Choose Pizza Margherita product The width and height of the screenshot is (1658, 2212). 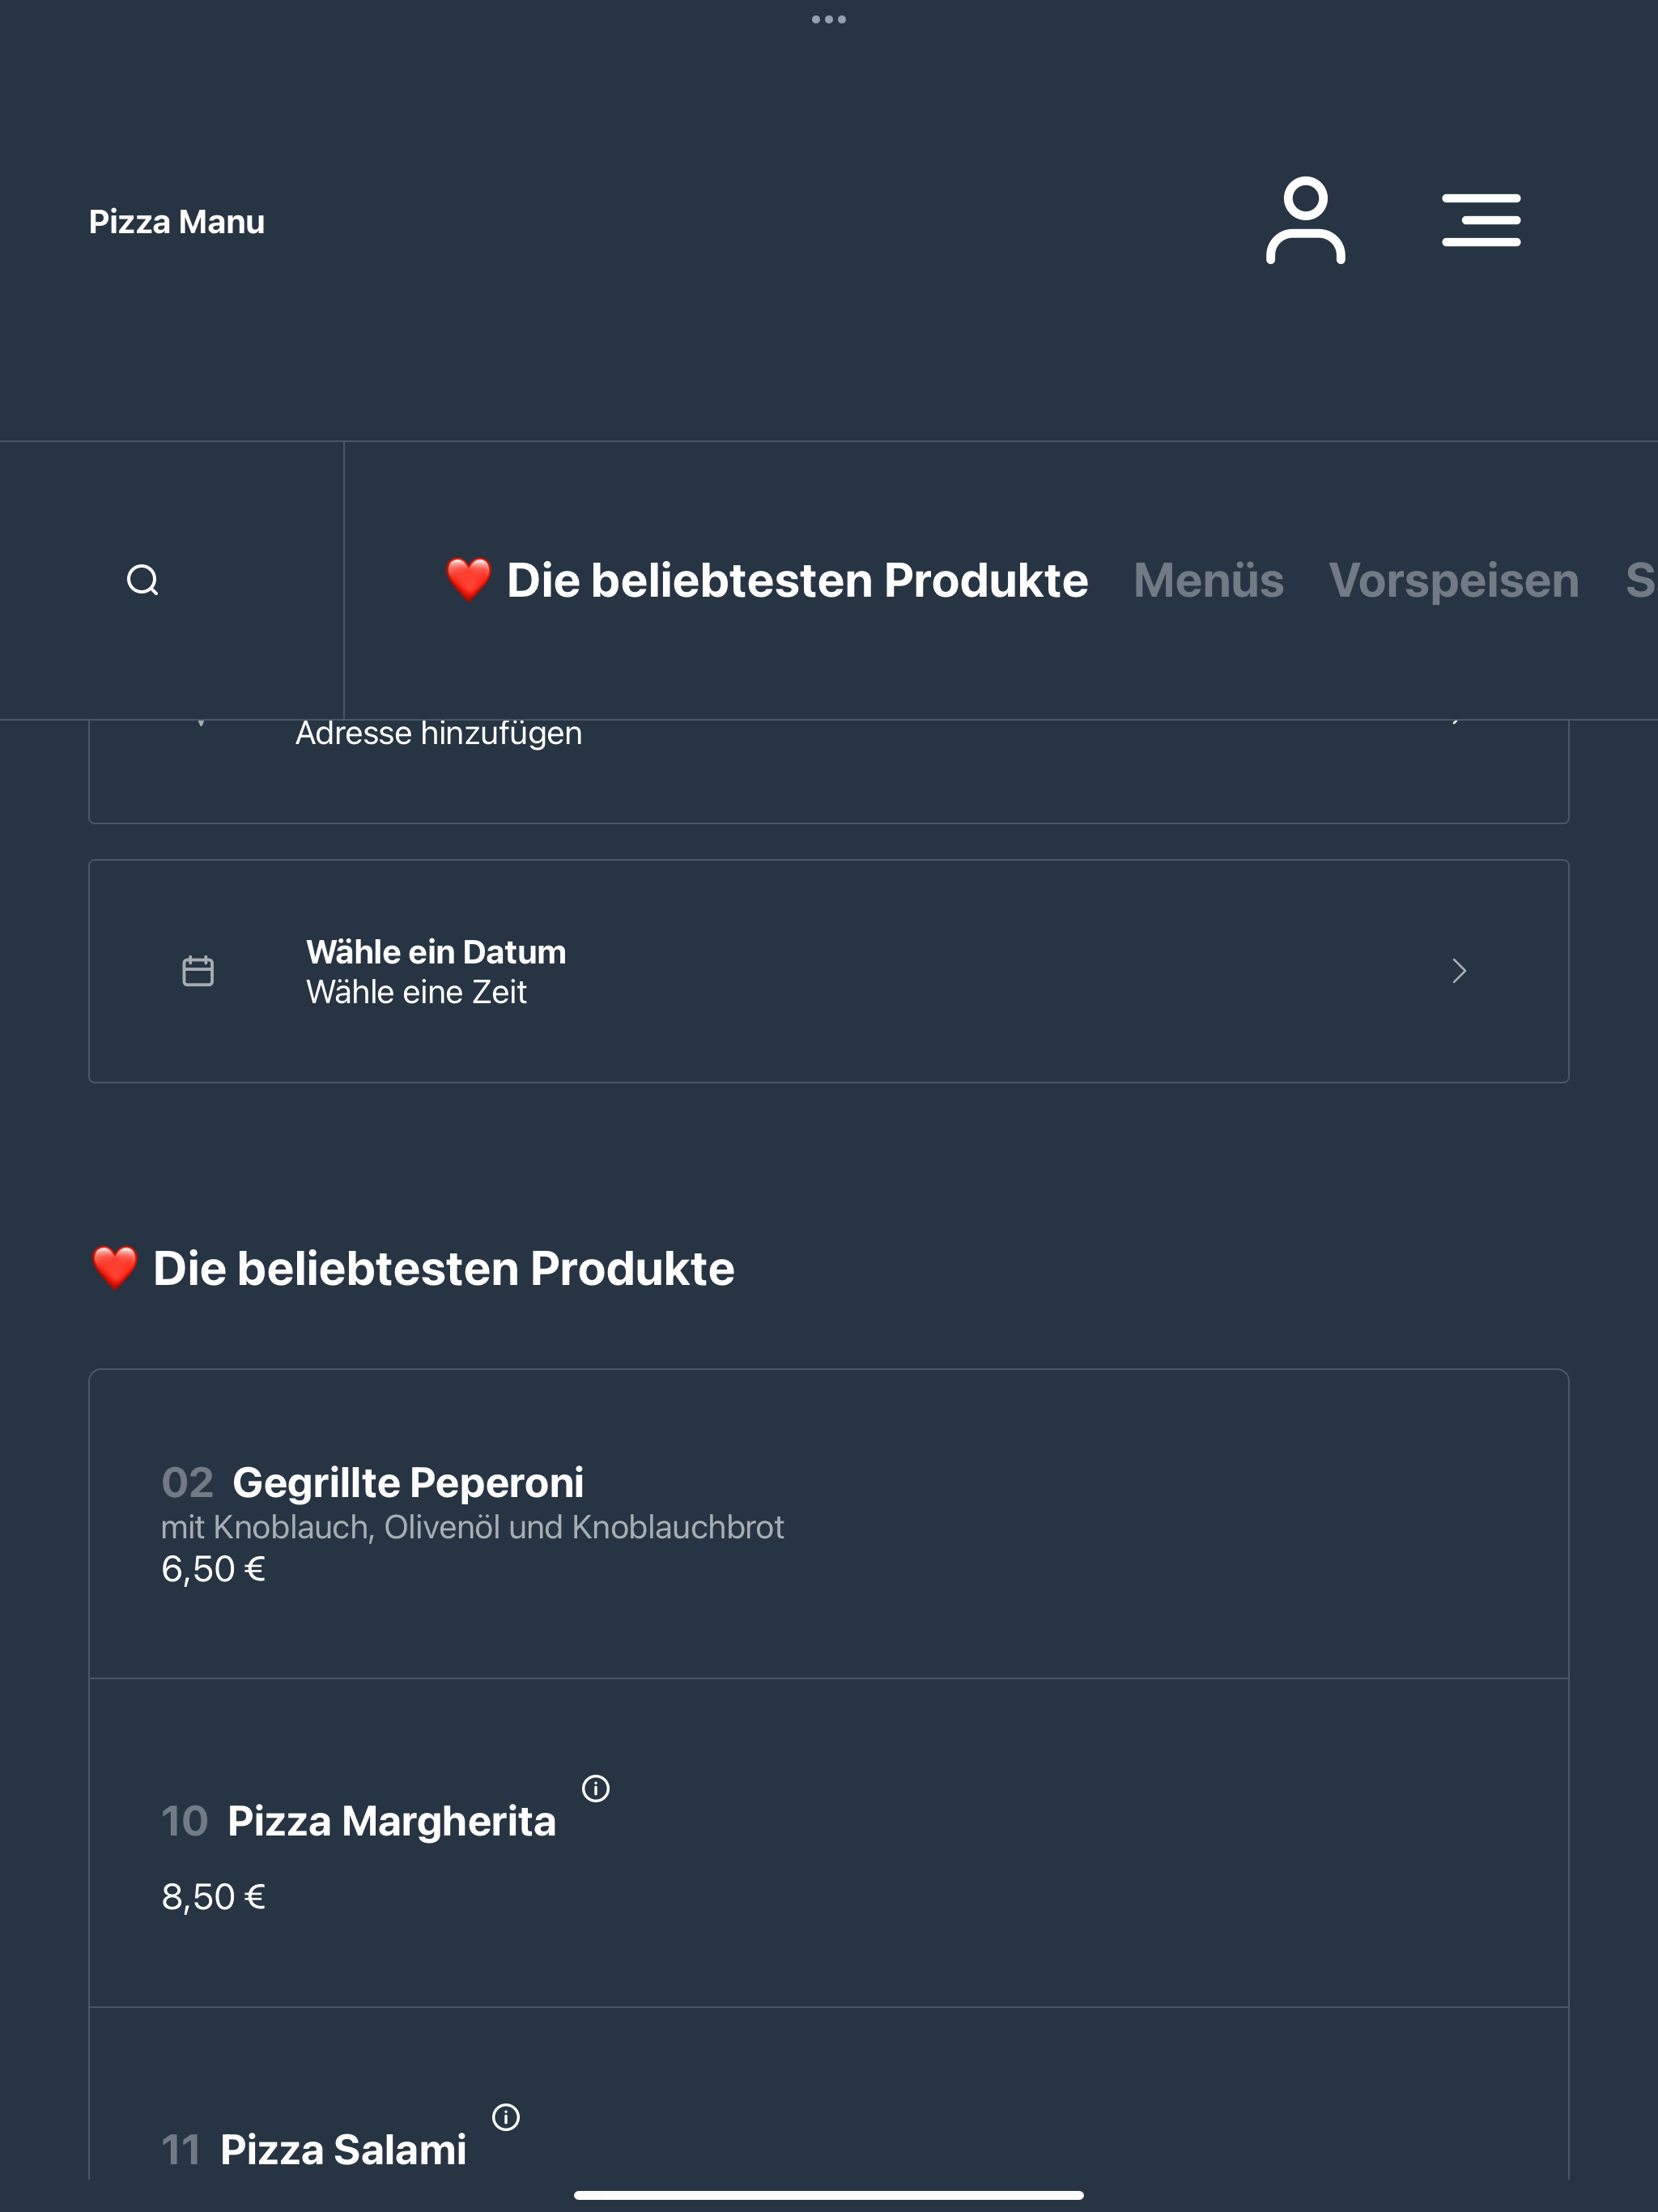[829, 1843]
